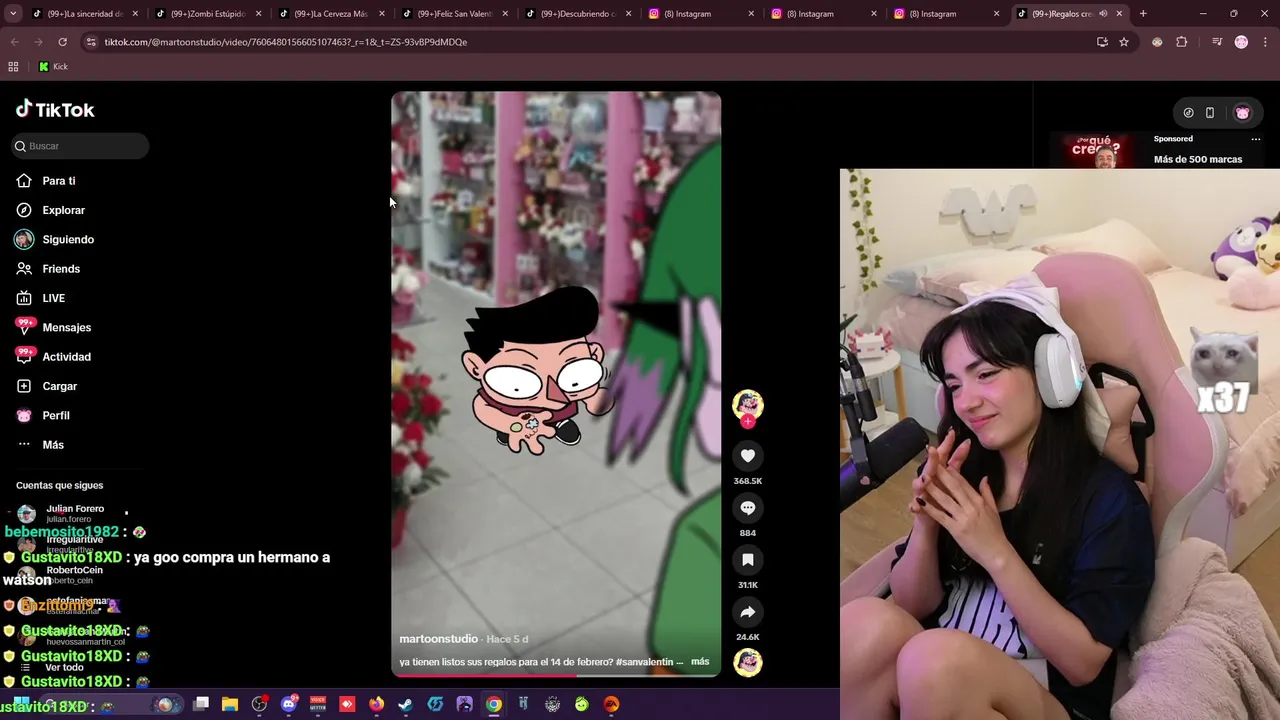1280x720 pixels.
Task: Close the Regalos TikTok tab
Action: pyautogui.click(x=1119, y=14)
